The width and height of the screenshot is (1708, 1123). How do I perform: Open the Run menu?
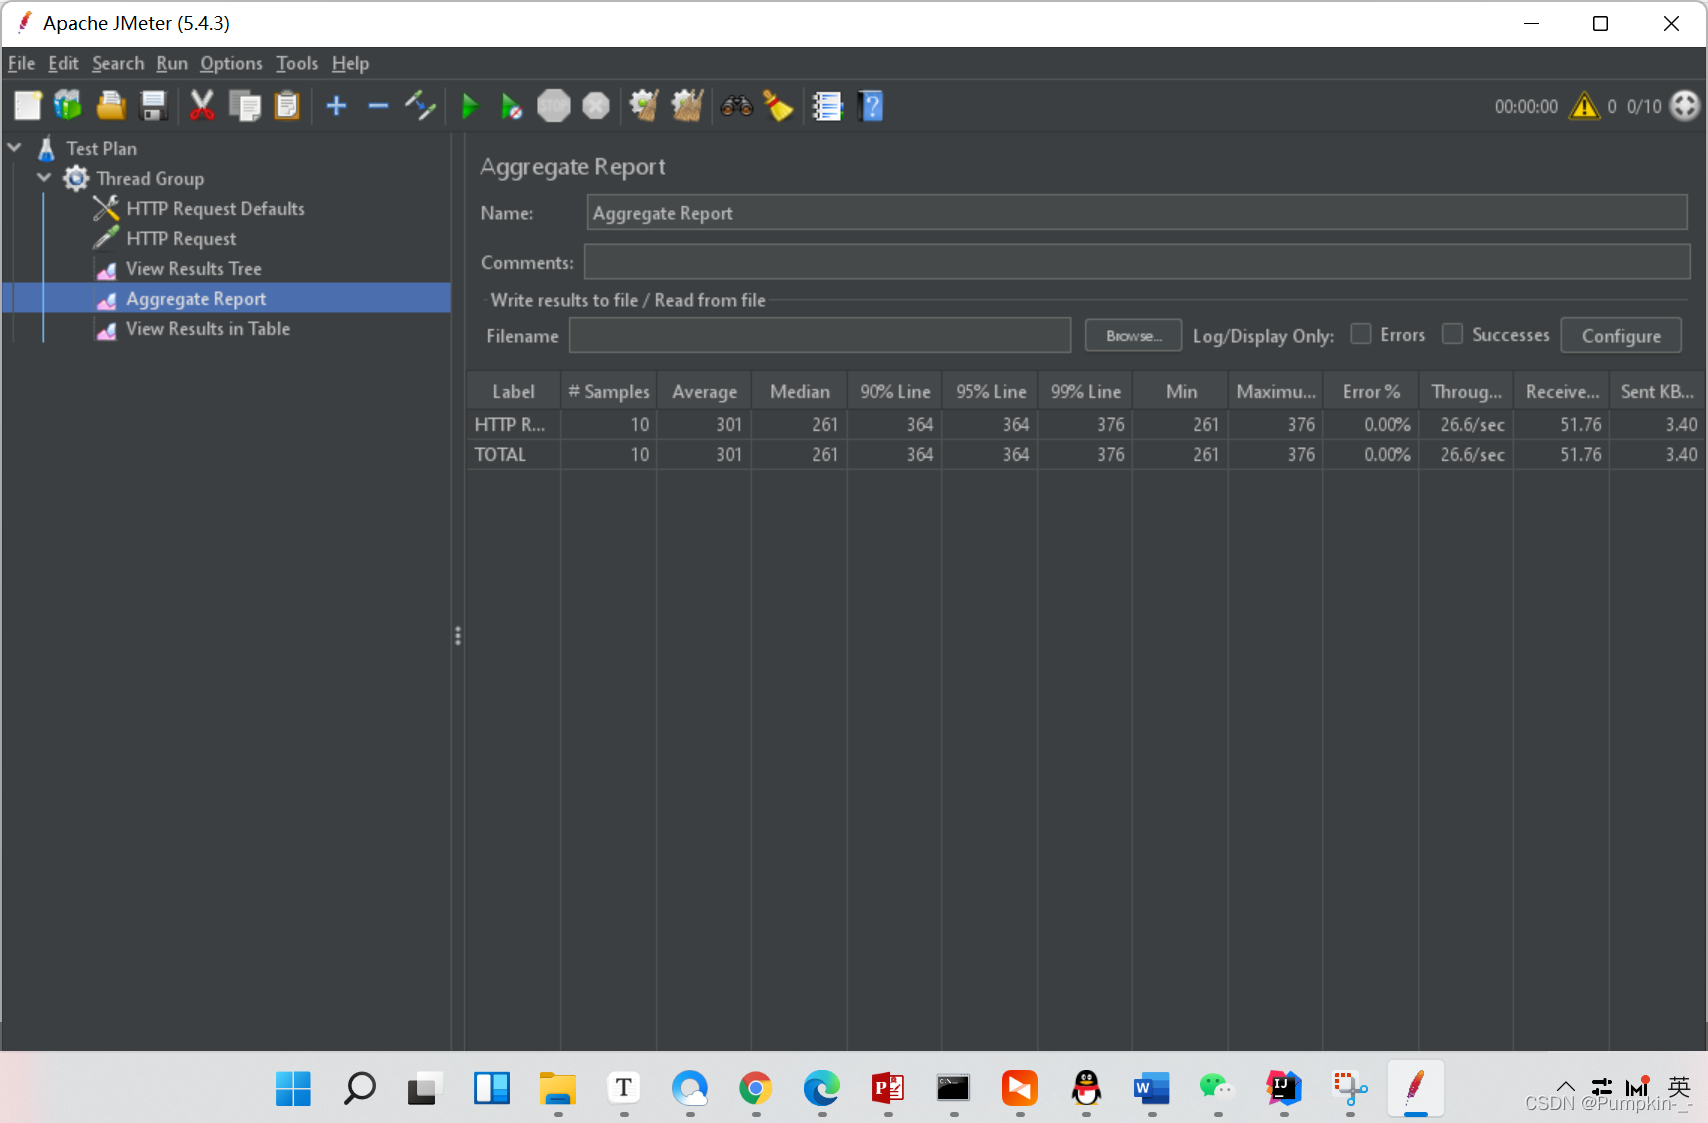172,63
